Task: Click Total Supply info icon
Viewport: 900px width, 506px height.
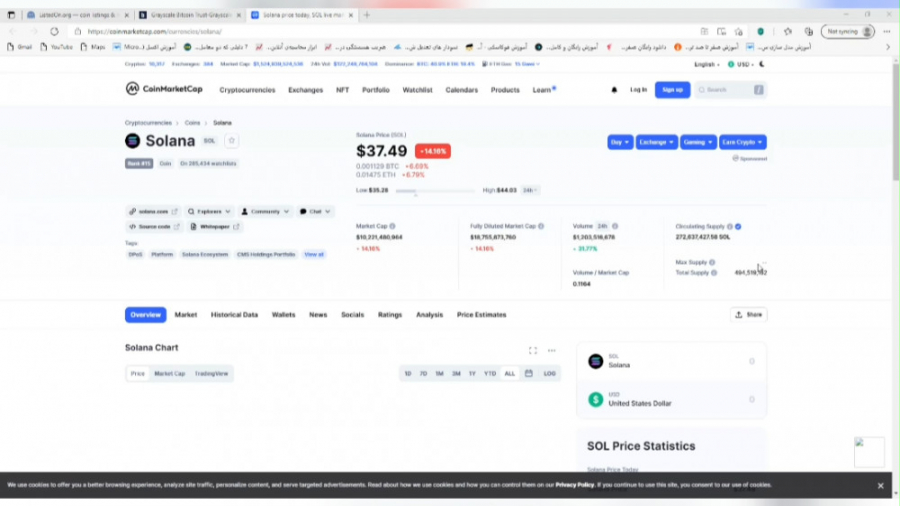Action: [x=714, y=273]
